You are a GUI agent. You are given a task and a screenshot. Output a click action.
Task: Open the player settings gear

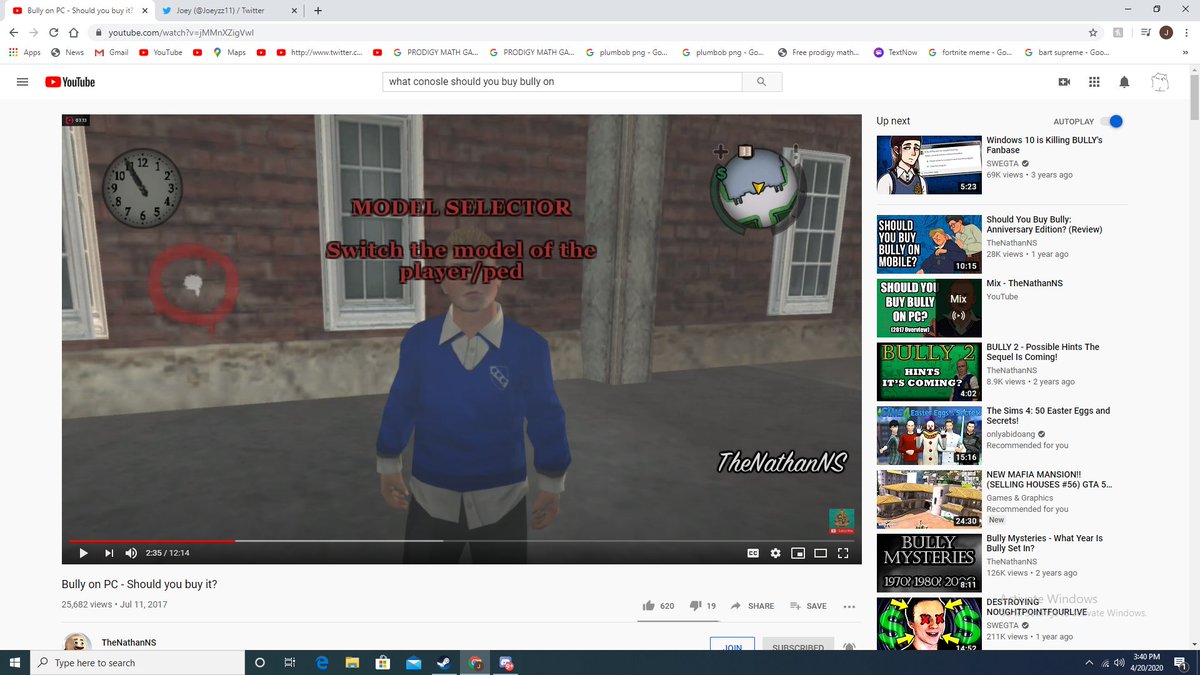coord(775,553)
